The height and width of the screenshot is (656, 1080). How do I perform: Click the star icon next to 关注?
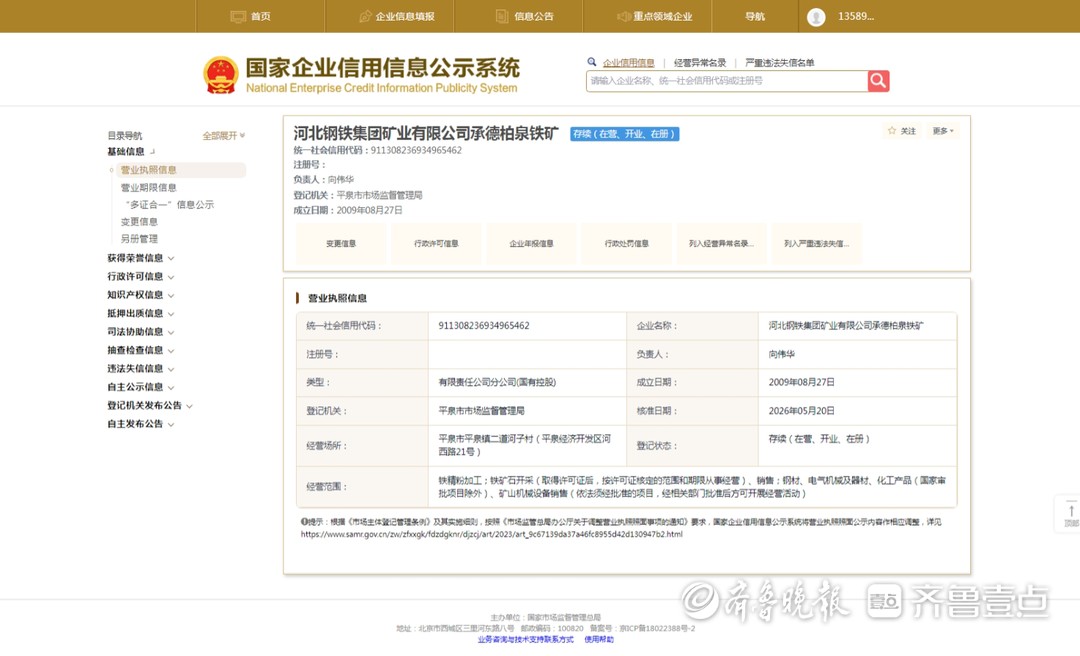click(x=892, y=130)
